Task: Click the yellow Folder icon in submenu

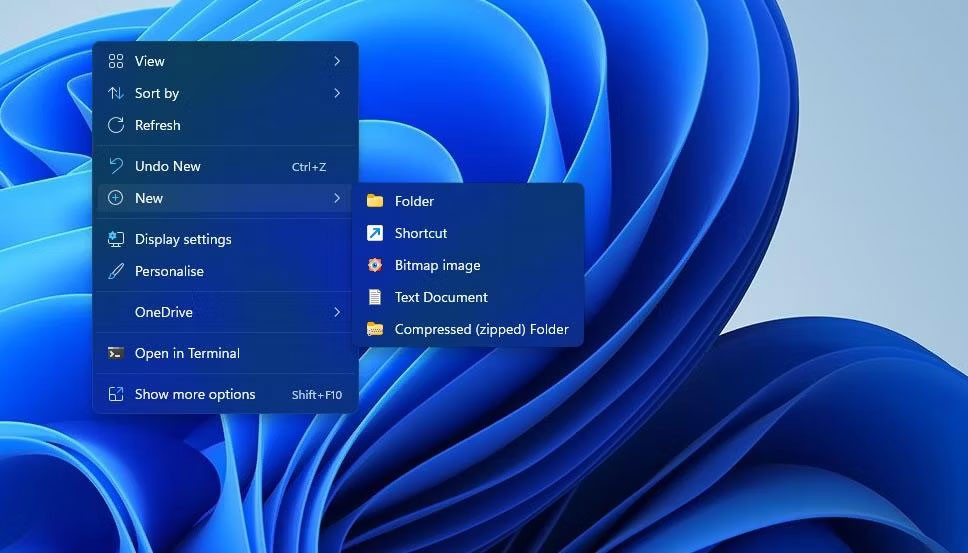Action: (x=375, y=201)
